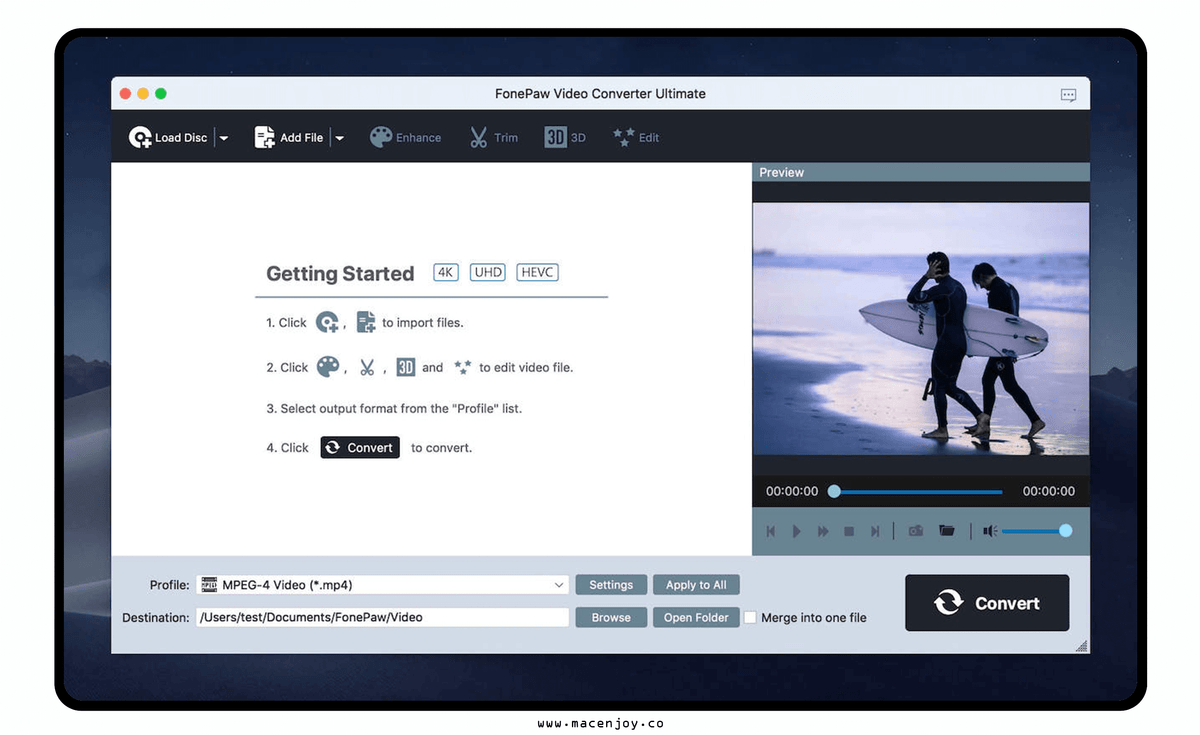Adjust the volume slider
1200x735 pixels.
click(1036, 531)
